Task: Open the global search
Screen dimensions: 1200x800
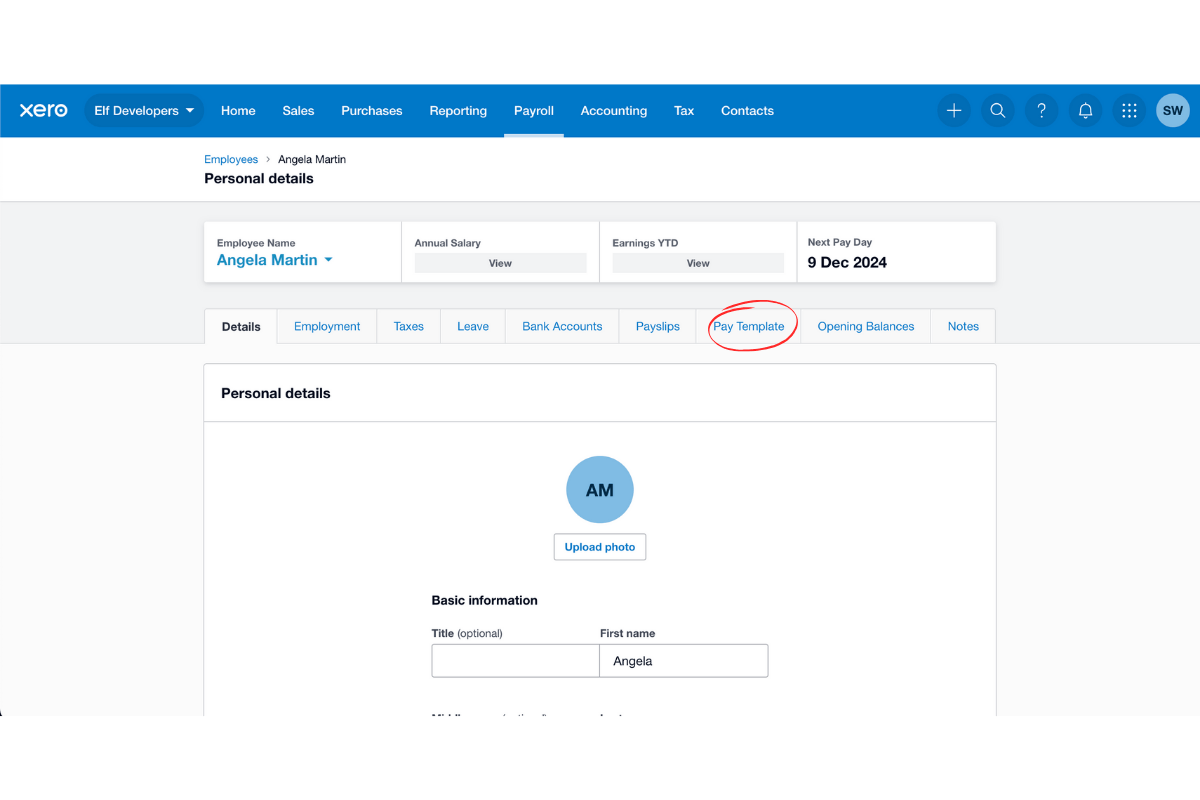Action: coord(997,110)
